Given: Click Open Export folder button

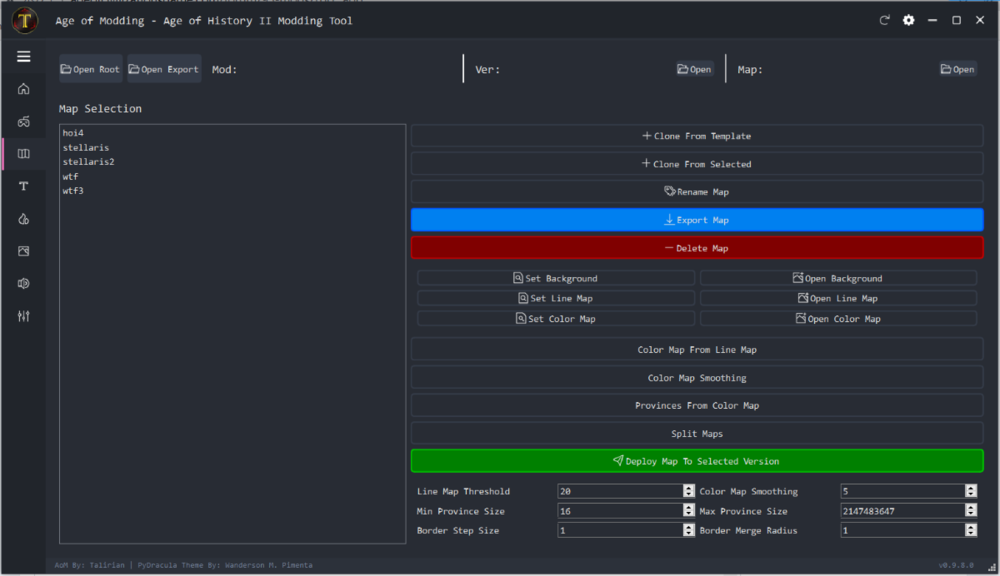Looking at the screenshot, I should pyautogui.click(x=164, y=69).
